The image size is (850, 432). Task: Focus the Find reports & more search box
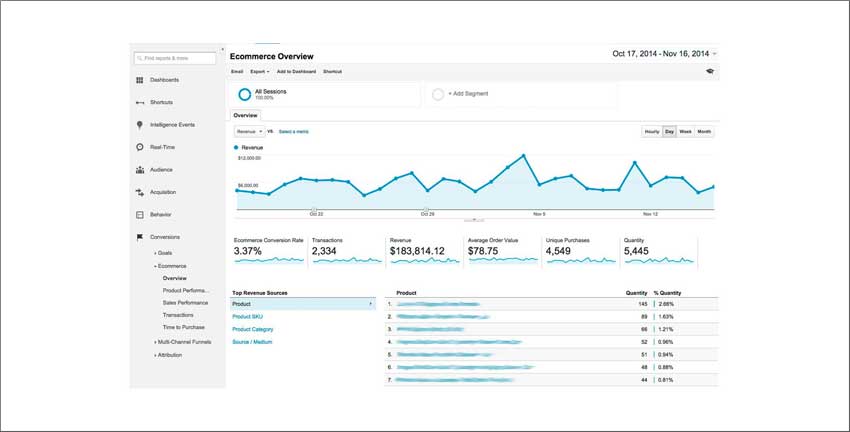tap(175, 58)
